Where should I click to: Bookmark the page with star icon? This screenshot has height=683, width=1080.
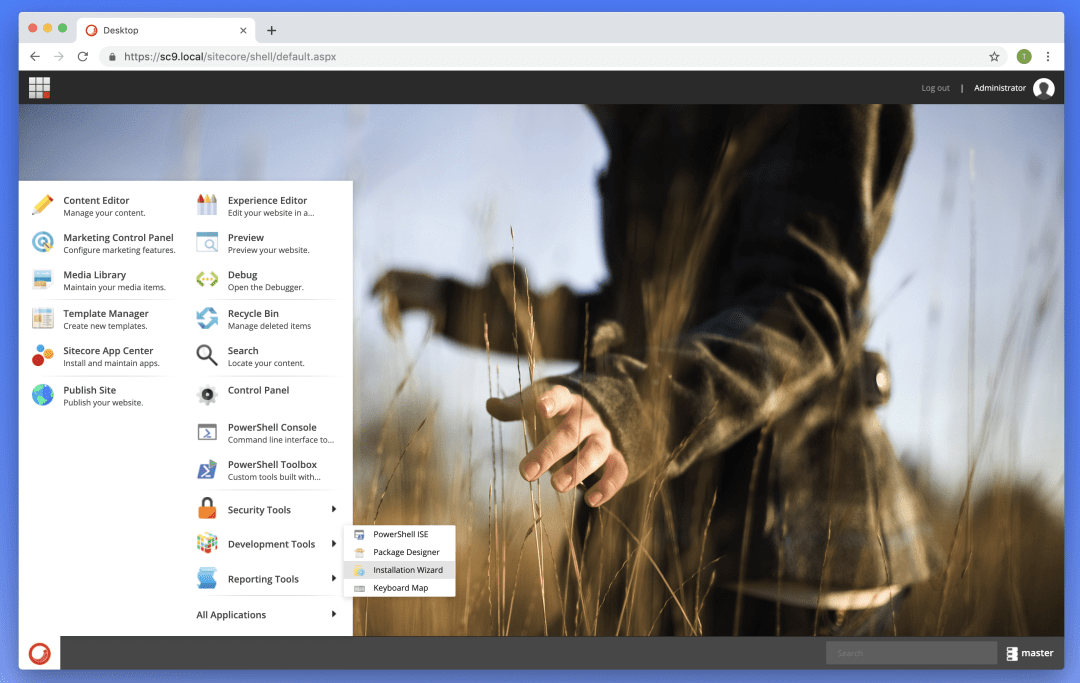tap(994, 57)
